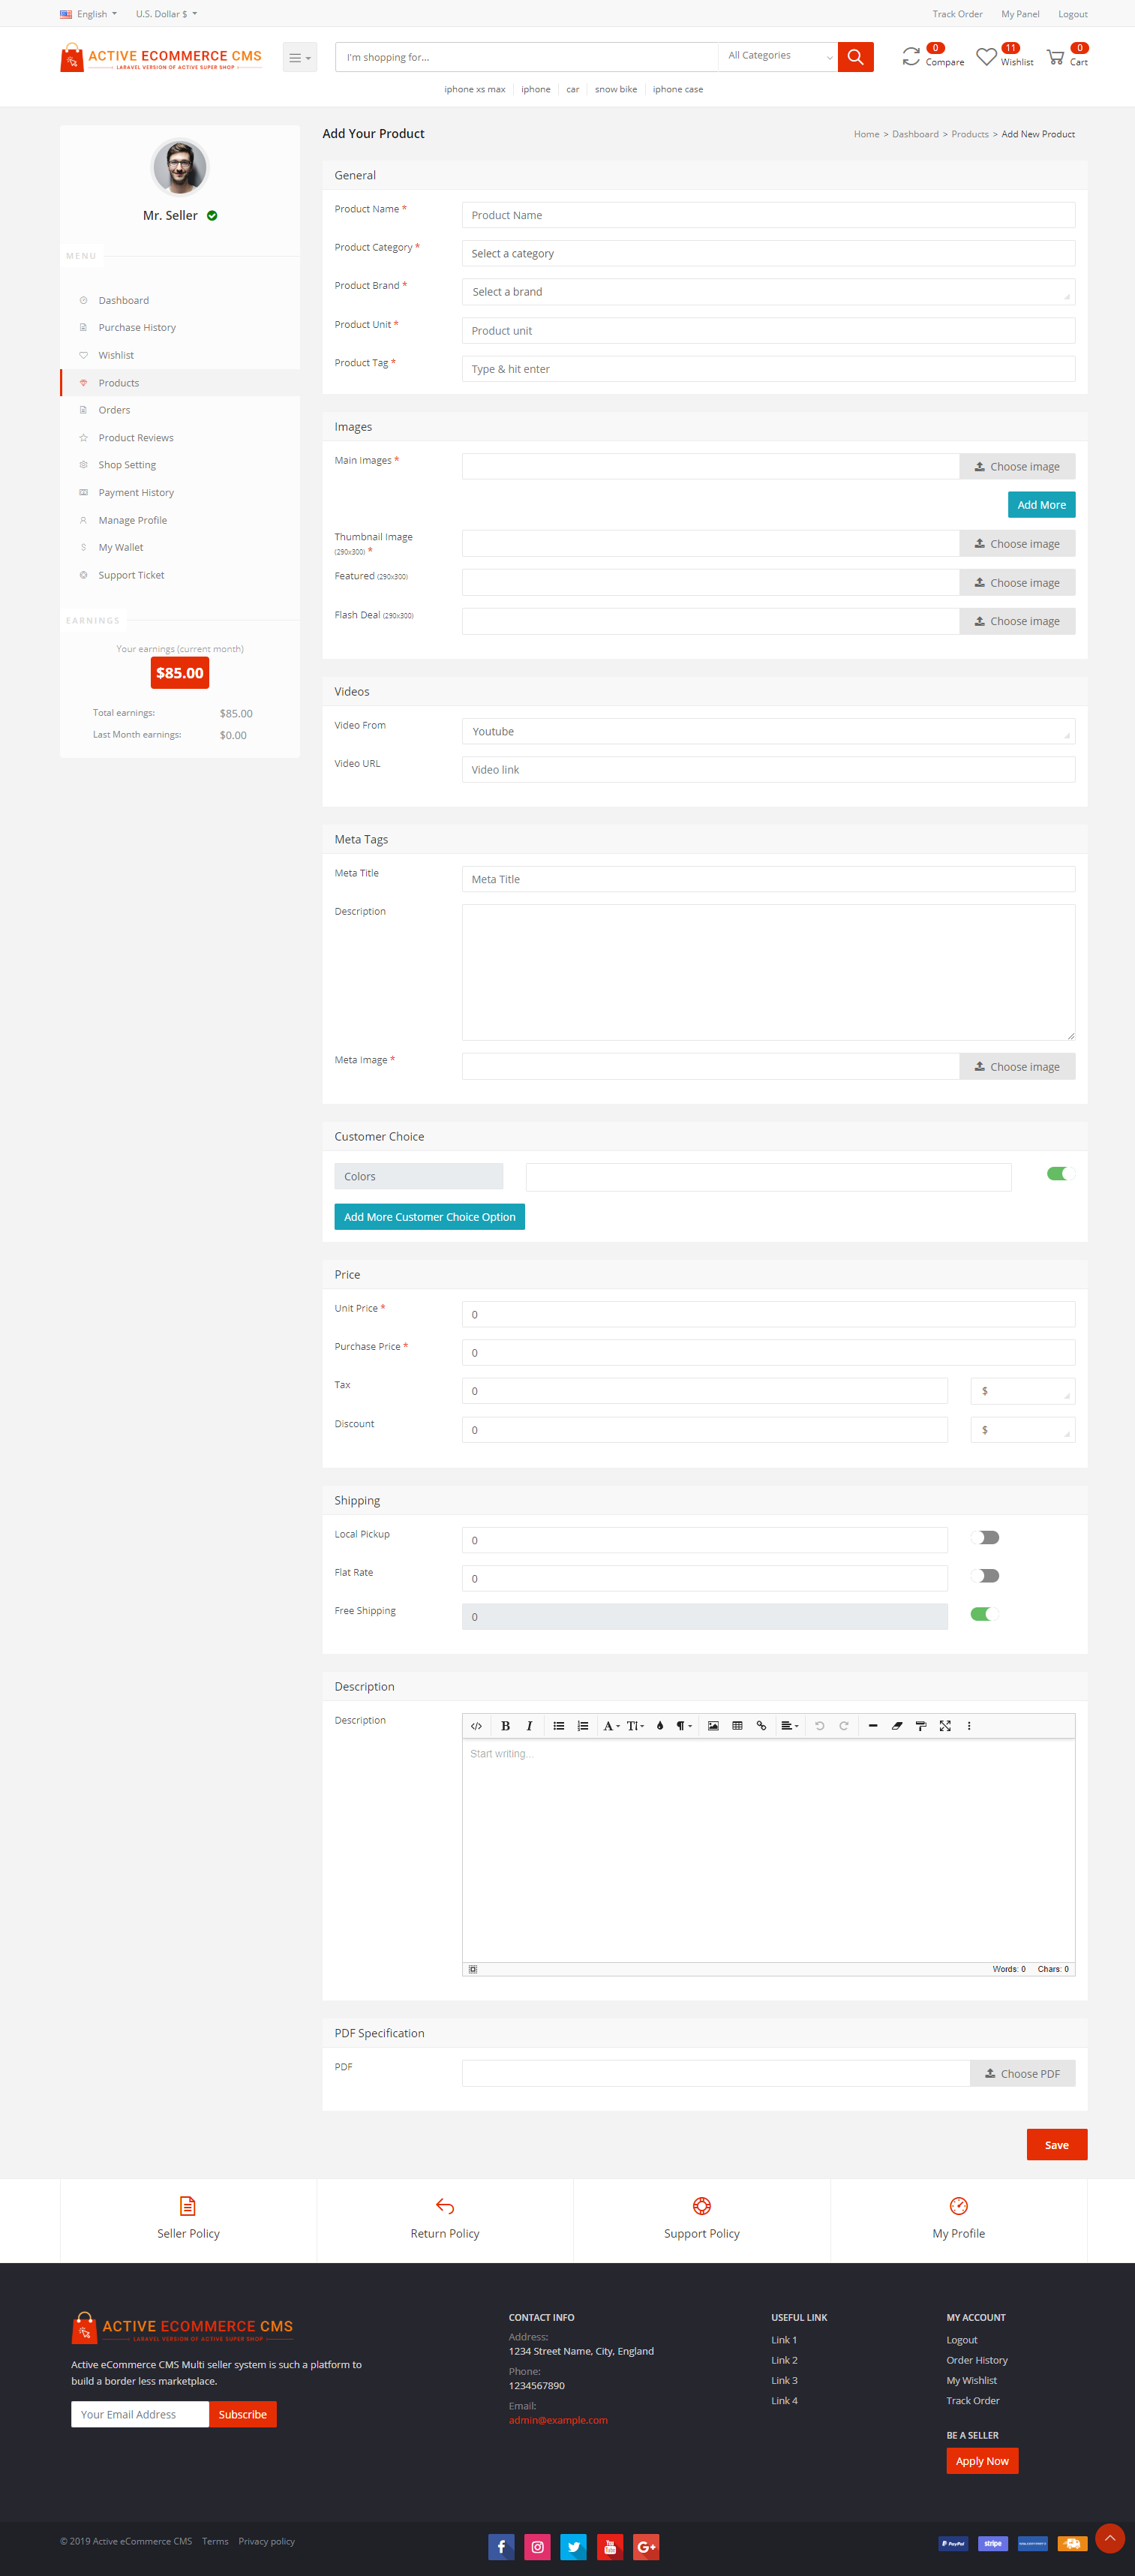This screenshot has height=2576, width=1135.
Task: Insert image using editor toolbar icon
Action: (713, 1725)
